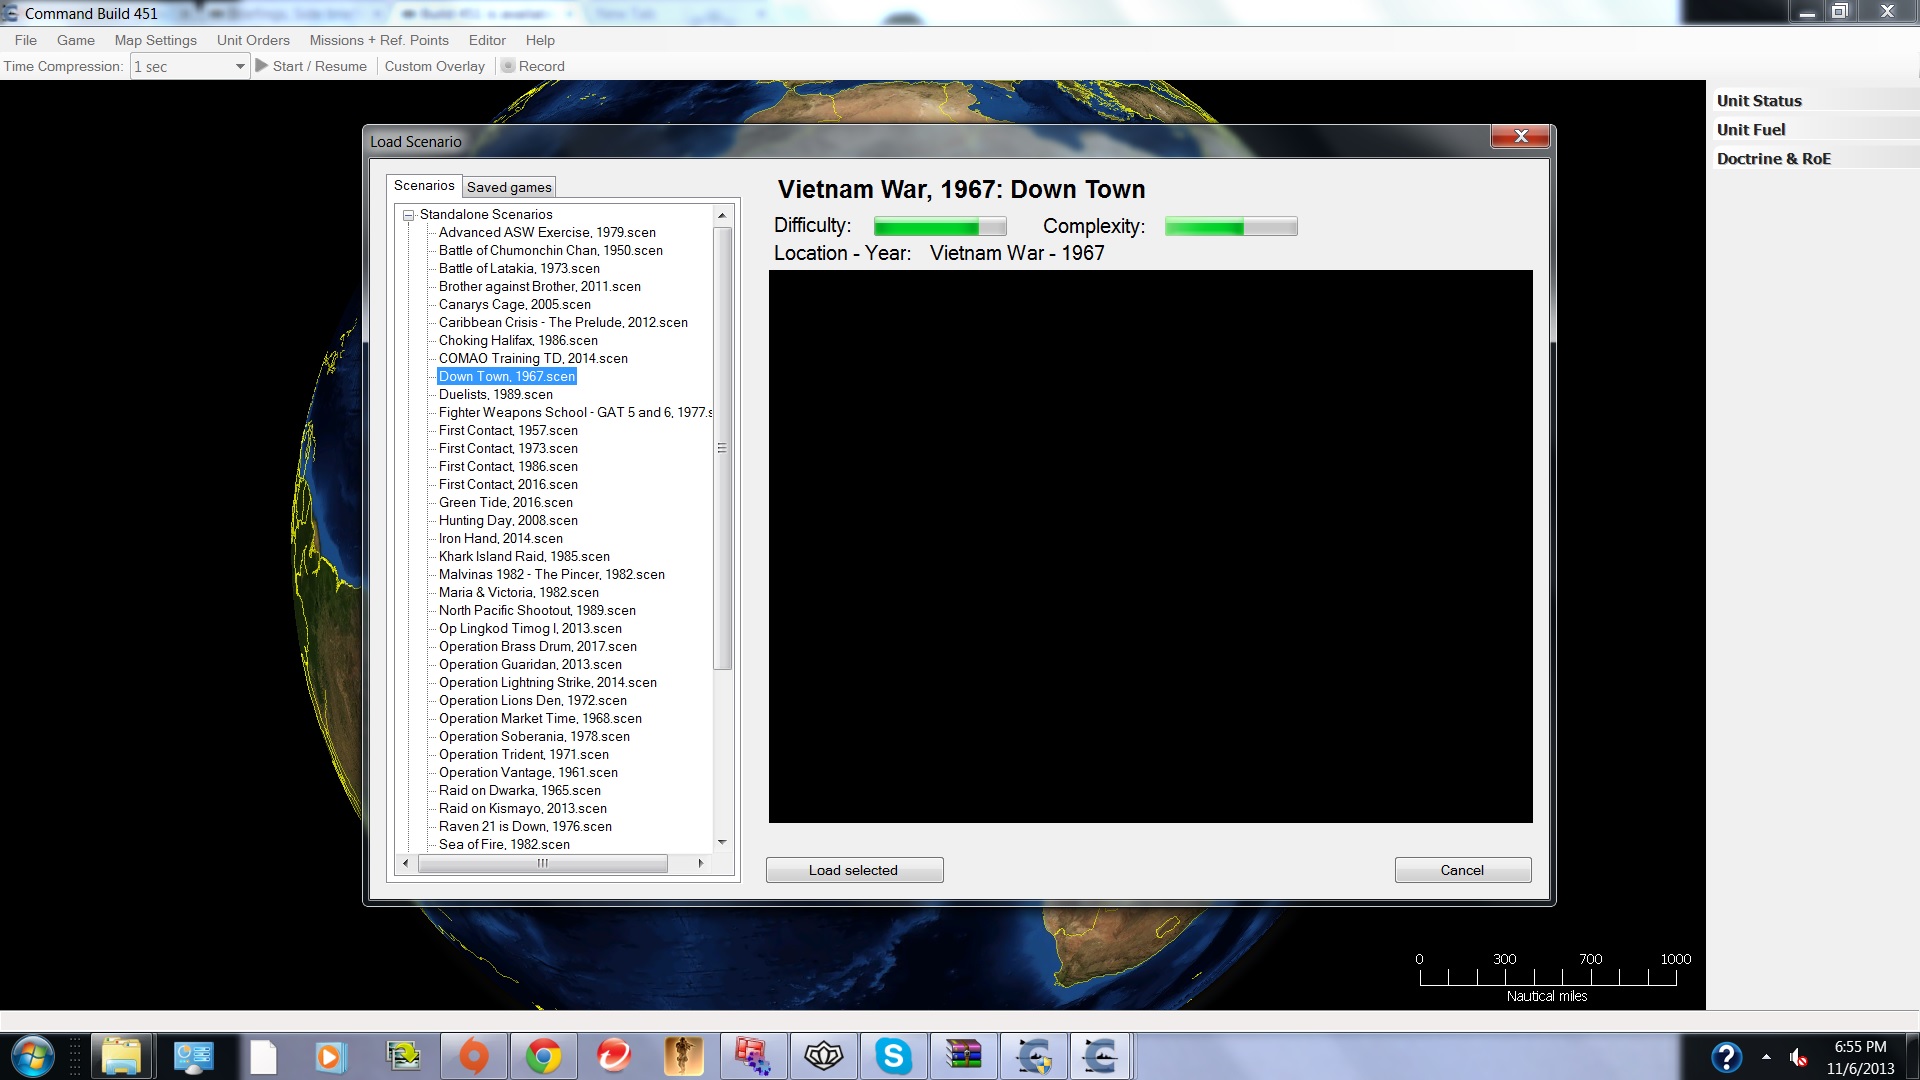
Task: Click the Record toolbar icon
Action: (x=508, y=66)
